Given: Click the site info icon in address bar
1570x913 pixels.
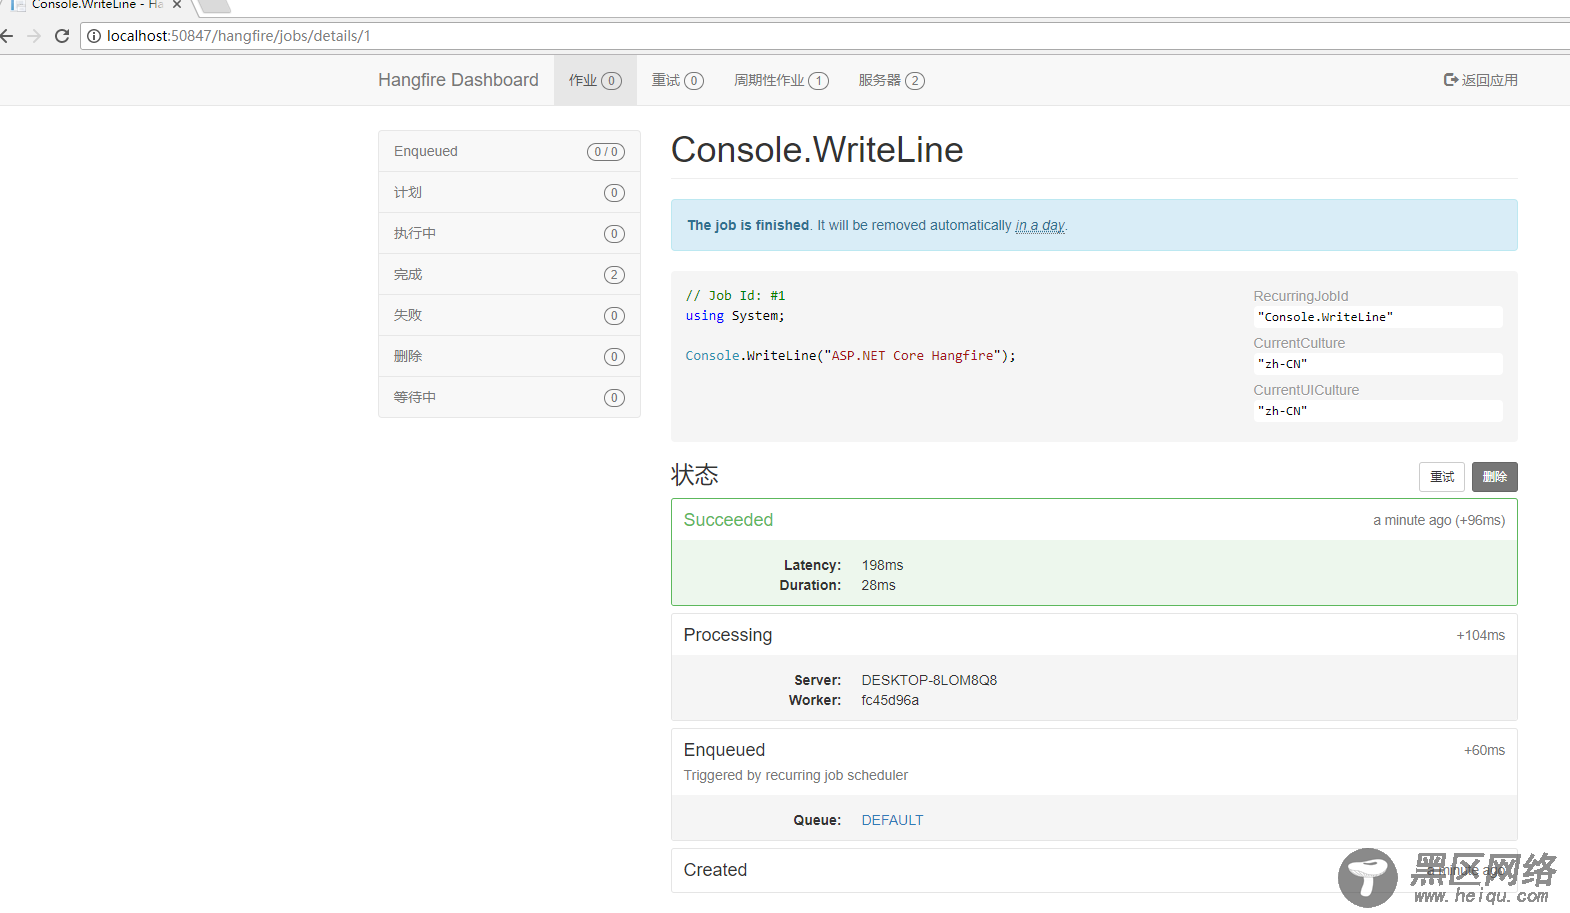Looking at the screenshot, I should (94, 36).
